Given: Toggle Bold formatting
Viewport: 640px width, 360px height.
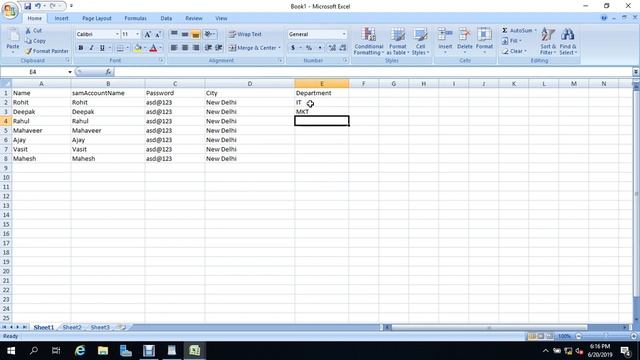Looking at the screenshot, I should (81, 48).
